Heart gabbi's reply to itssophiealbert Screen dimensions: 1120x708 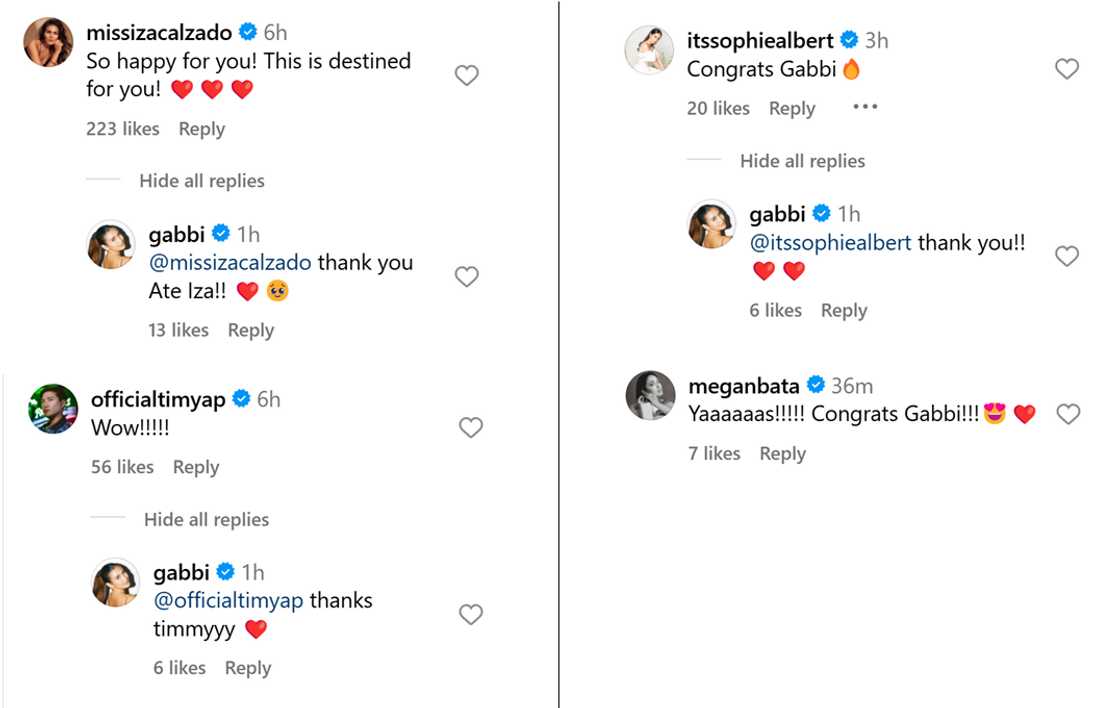coord(1067,257)
